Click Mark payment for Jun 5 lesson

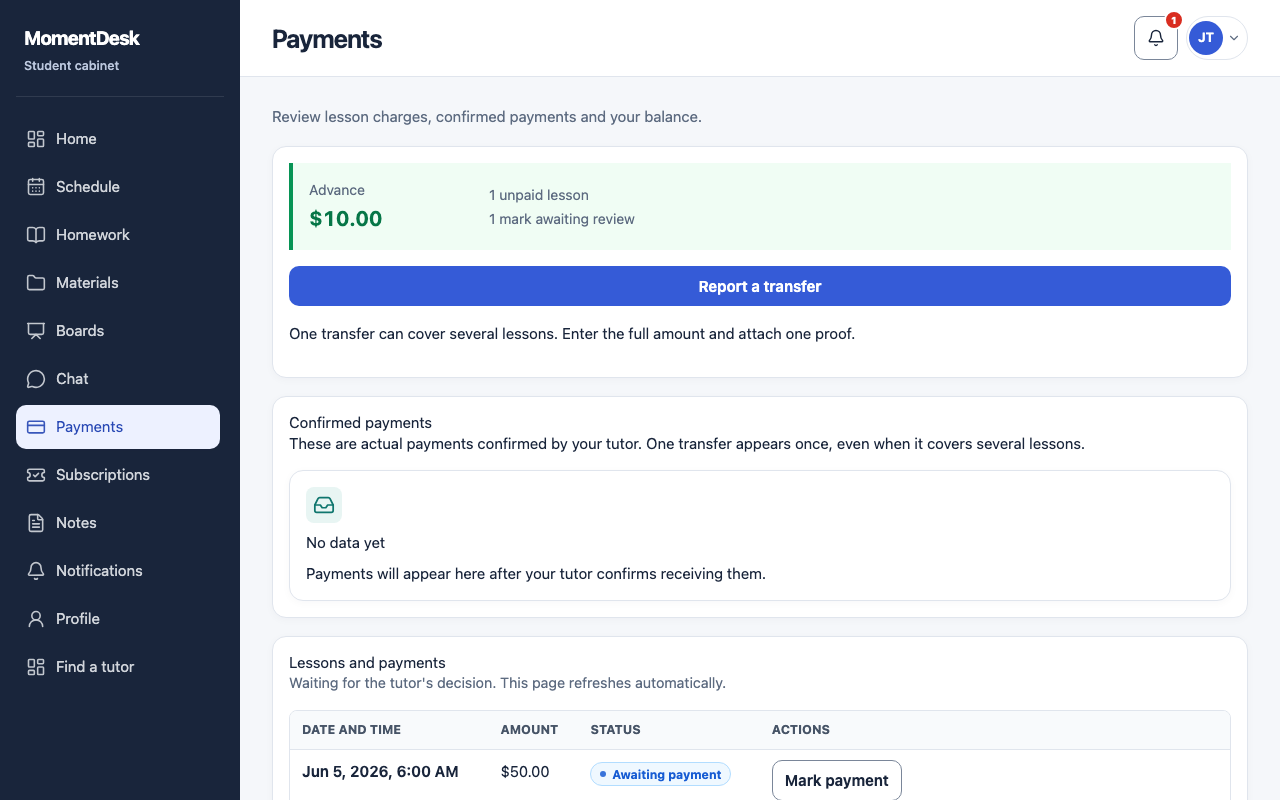(x=837, y=780)
